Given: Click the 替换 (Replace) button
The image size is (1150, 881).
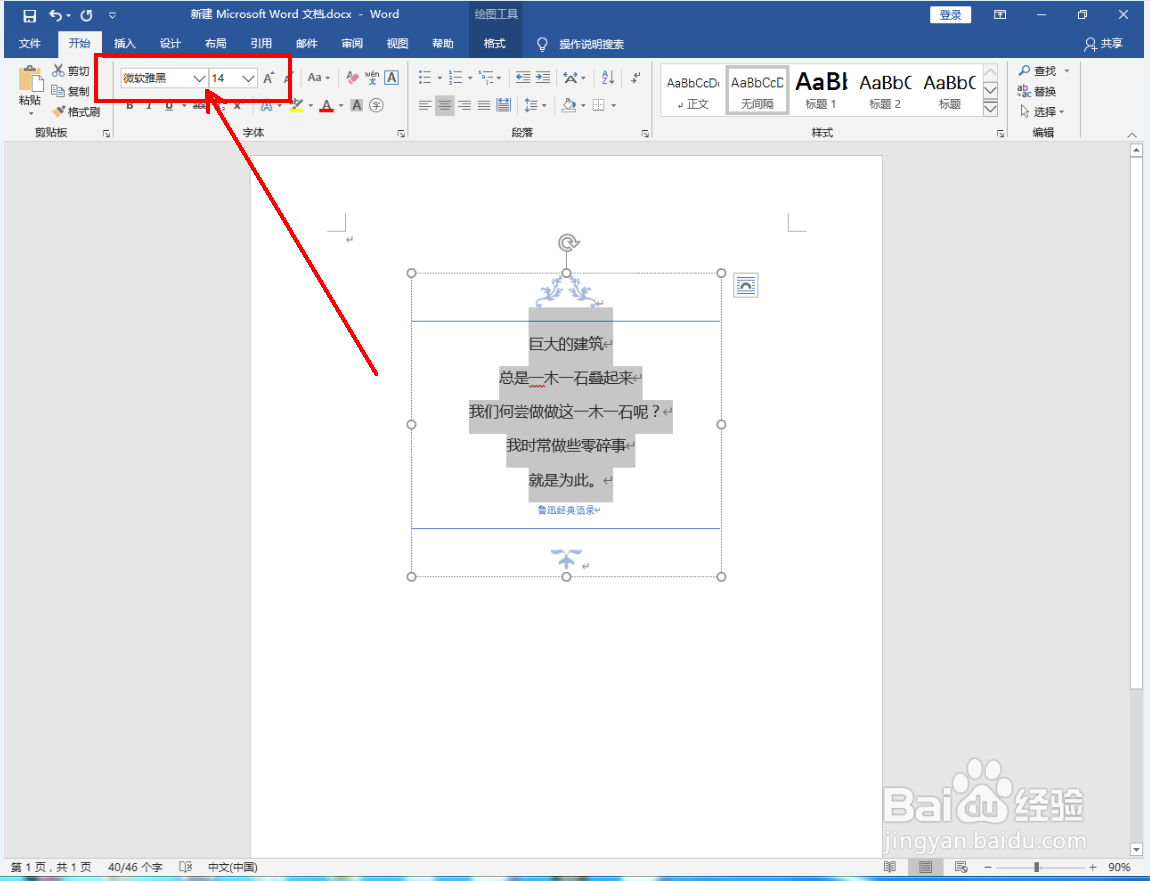Looking at the screenshot, I should 1040,91.
